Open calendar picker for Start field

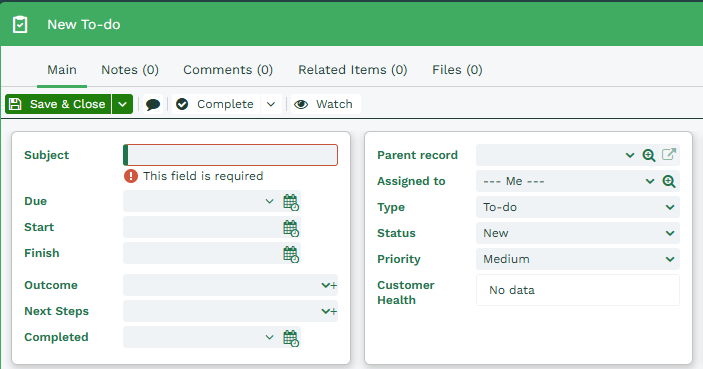pyautogui.click(x=291, y=228)
